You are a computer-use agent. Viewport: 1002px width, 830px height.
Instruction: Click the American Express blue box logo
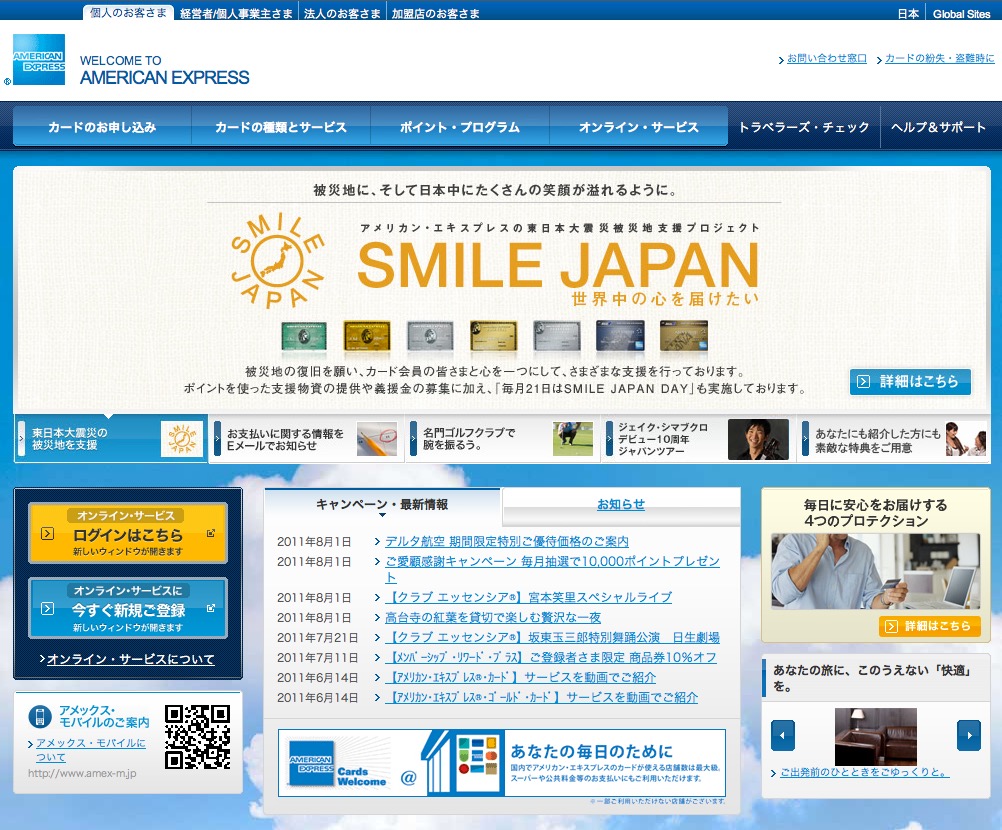pyautogui.click(x=39, y=59)
